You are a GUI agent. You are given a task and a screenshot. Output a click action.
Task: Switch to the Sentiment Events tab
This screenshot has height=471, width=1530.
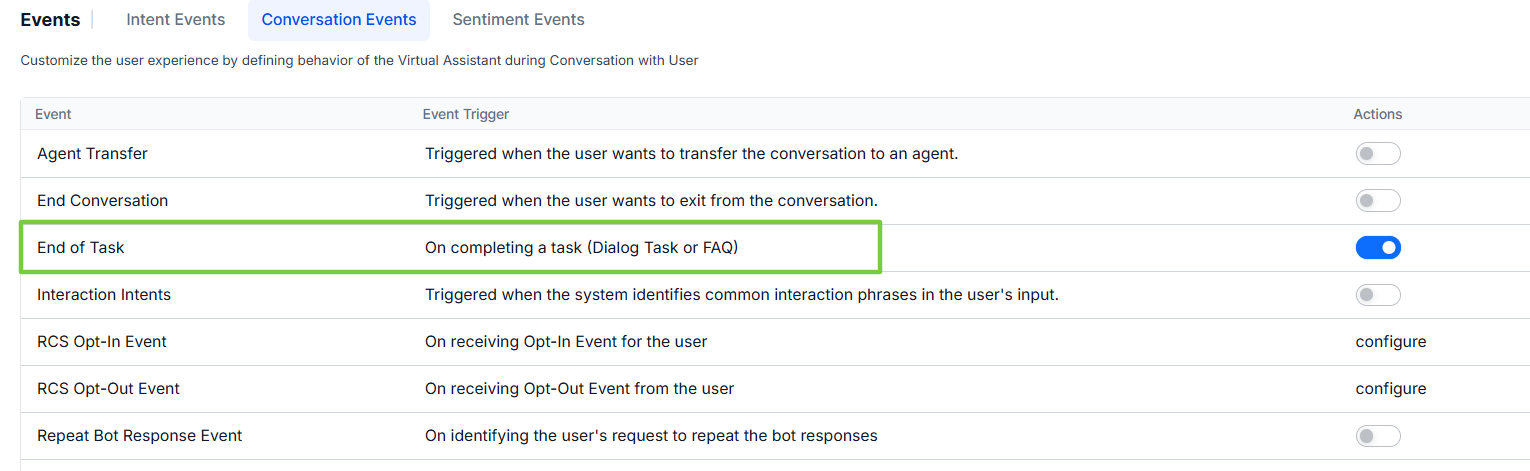518,20
